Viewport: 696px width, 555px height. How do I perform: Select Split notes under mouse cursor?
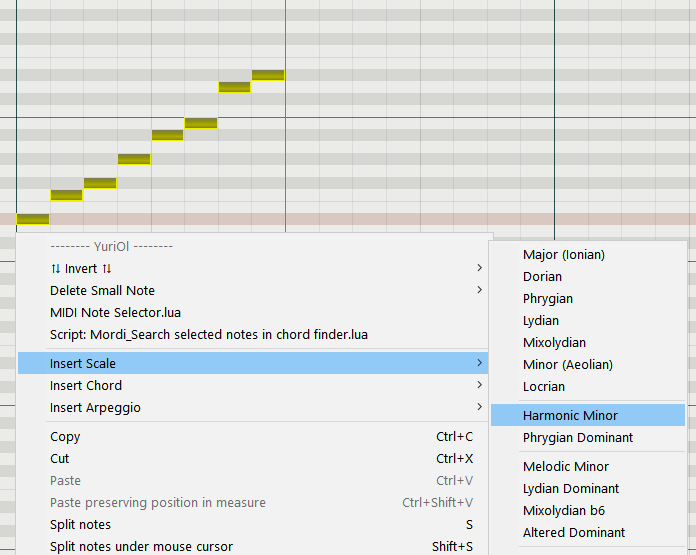253,546
